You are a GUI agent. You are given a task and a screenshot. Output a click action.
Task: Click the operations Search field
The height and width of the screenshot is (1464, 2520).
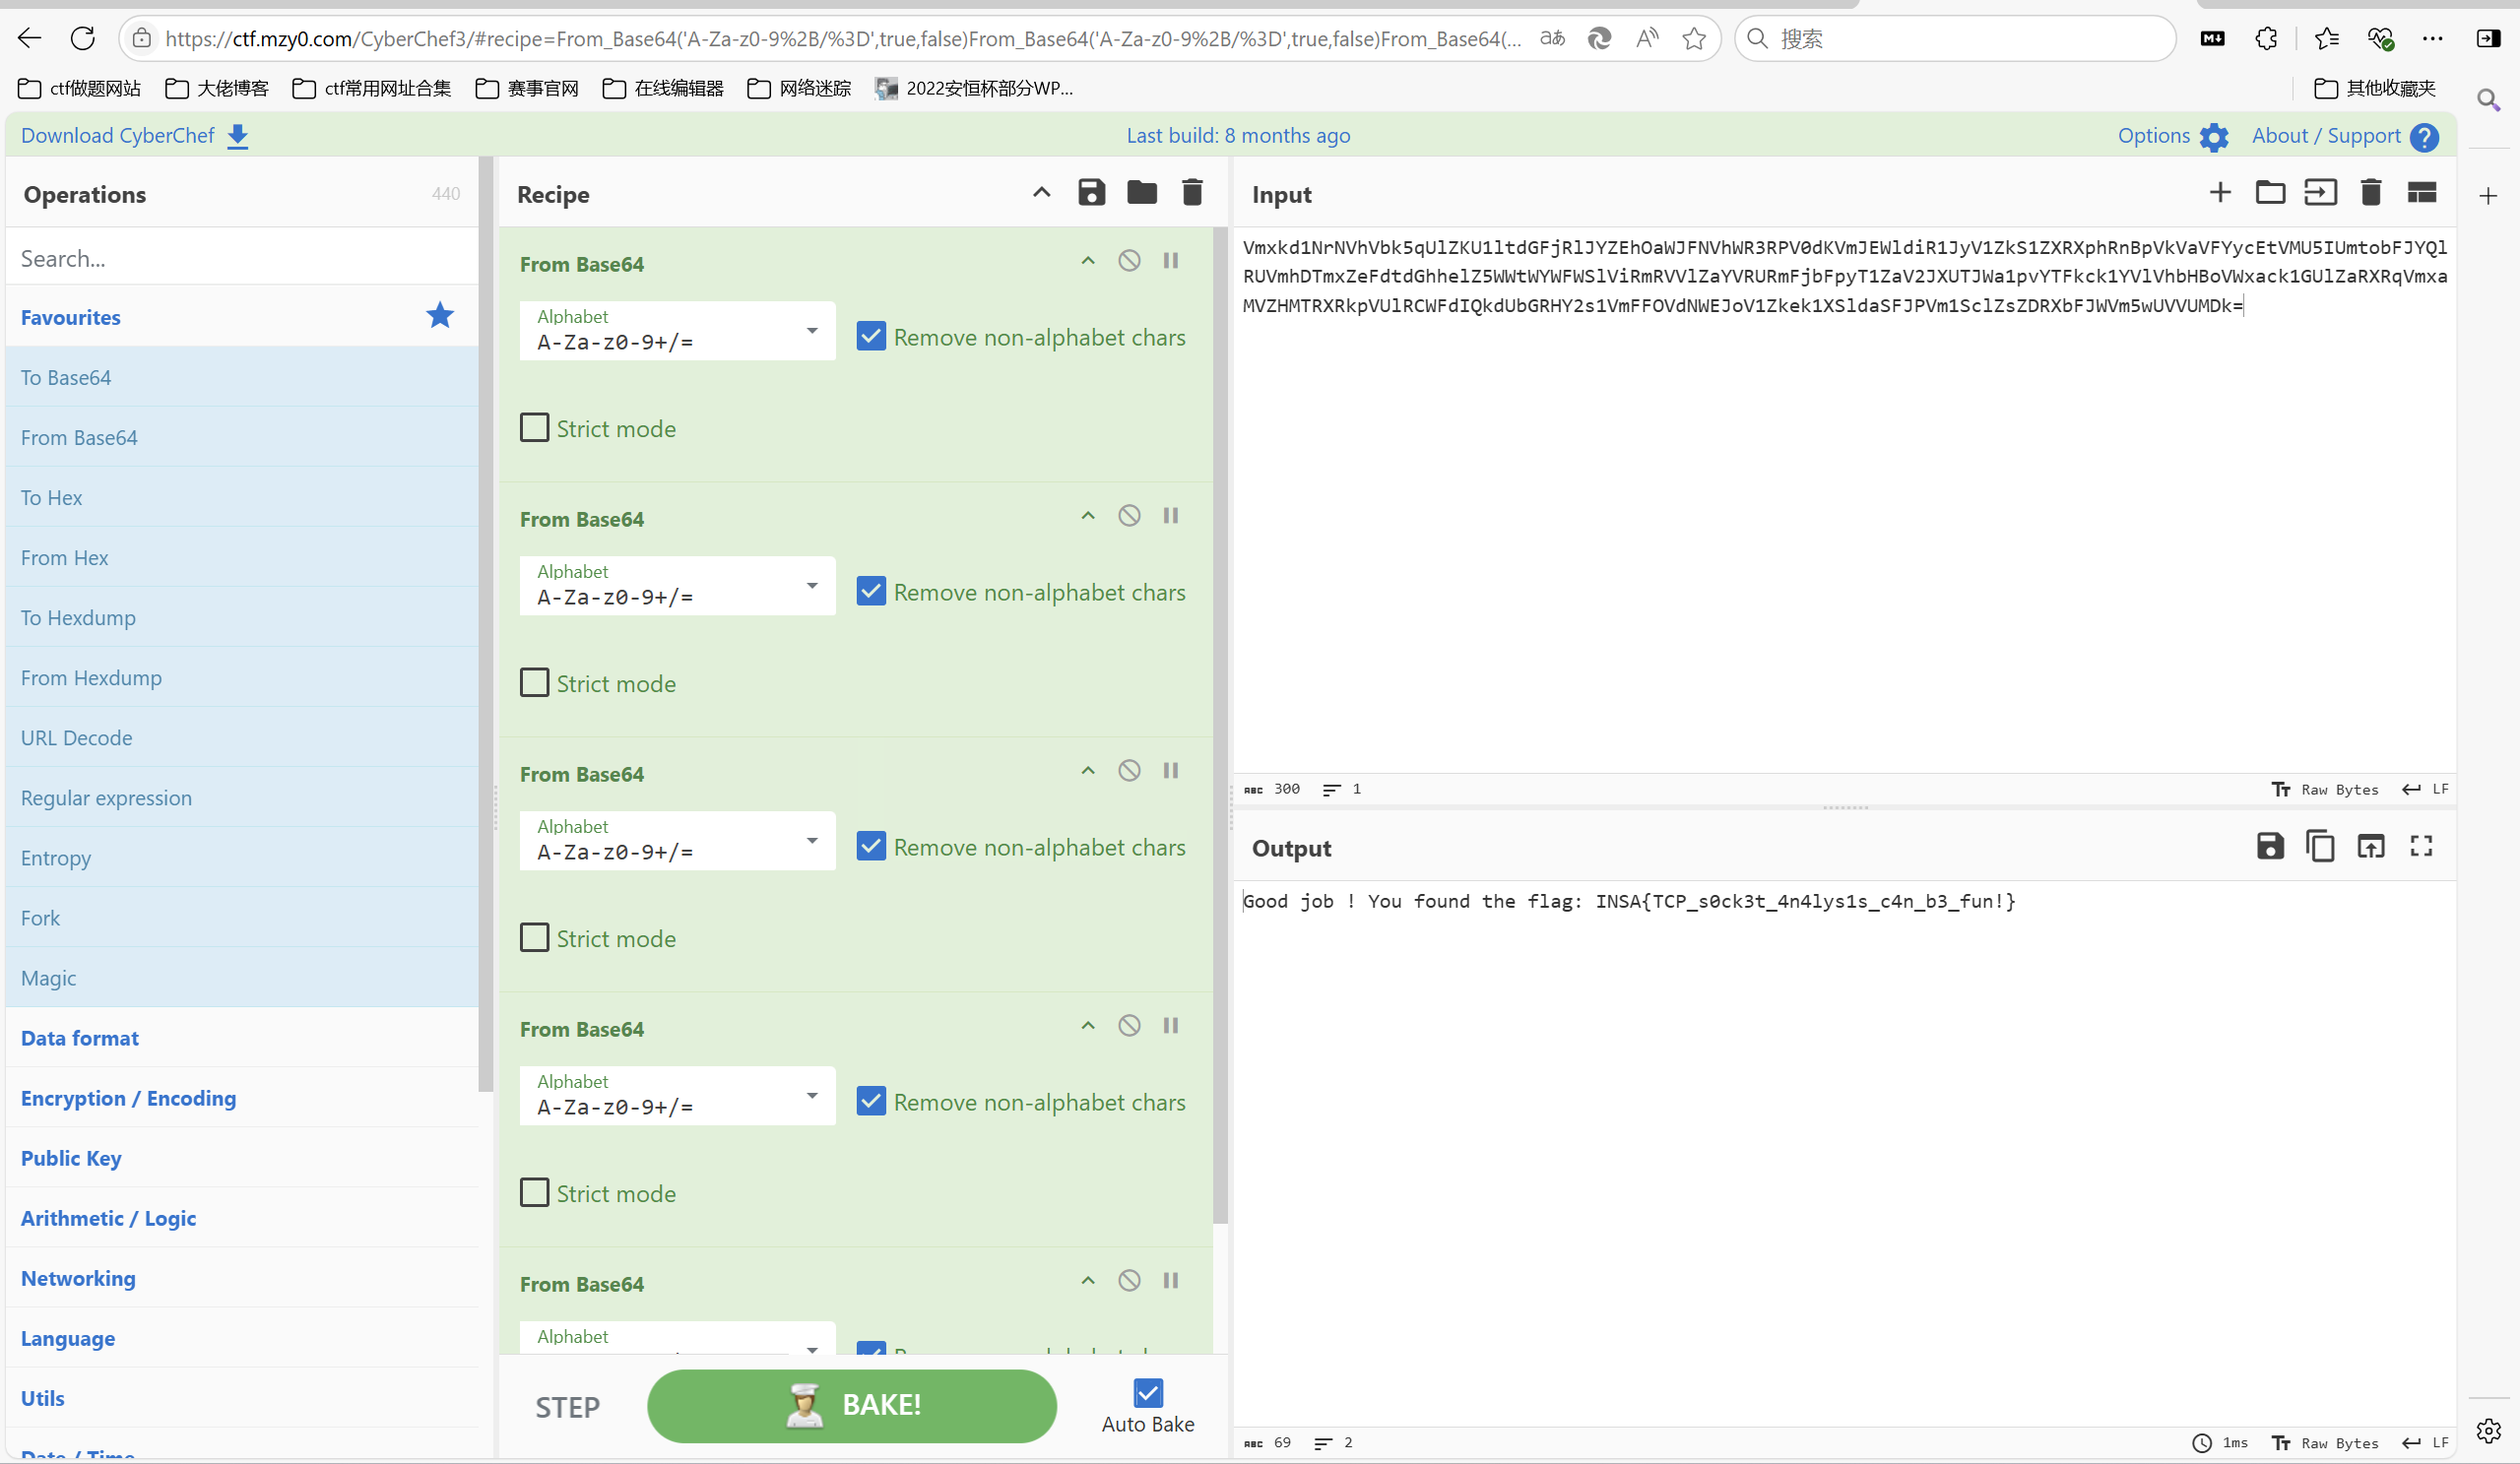(242, 258)
